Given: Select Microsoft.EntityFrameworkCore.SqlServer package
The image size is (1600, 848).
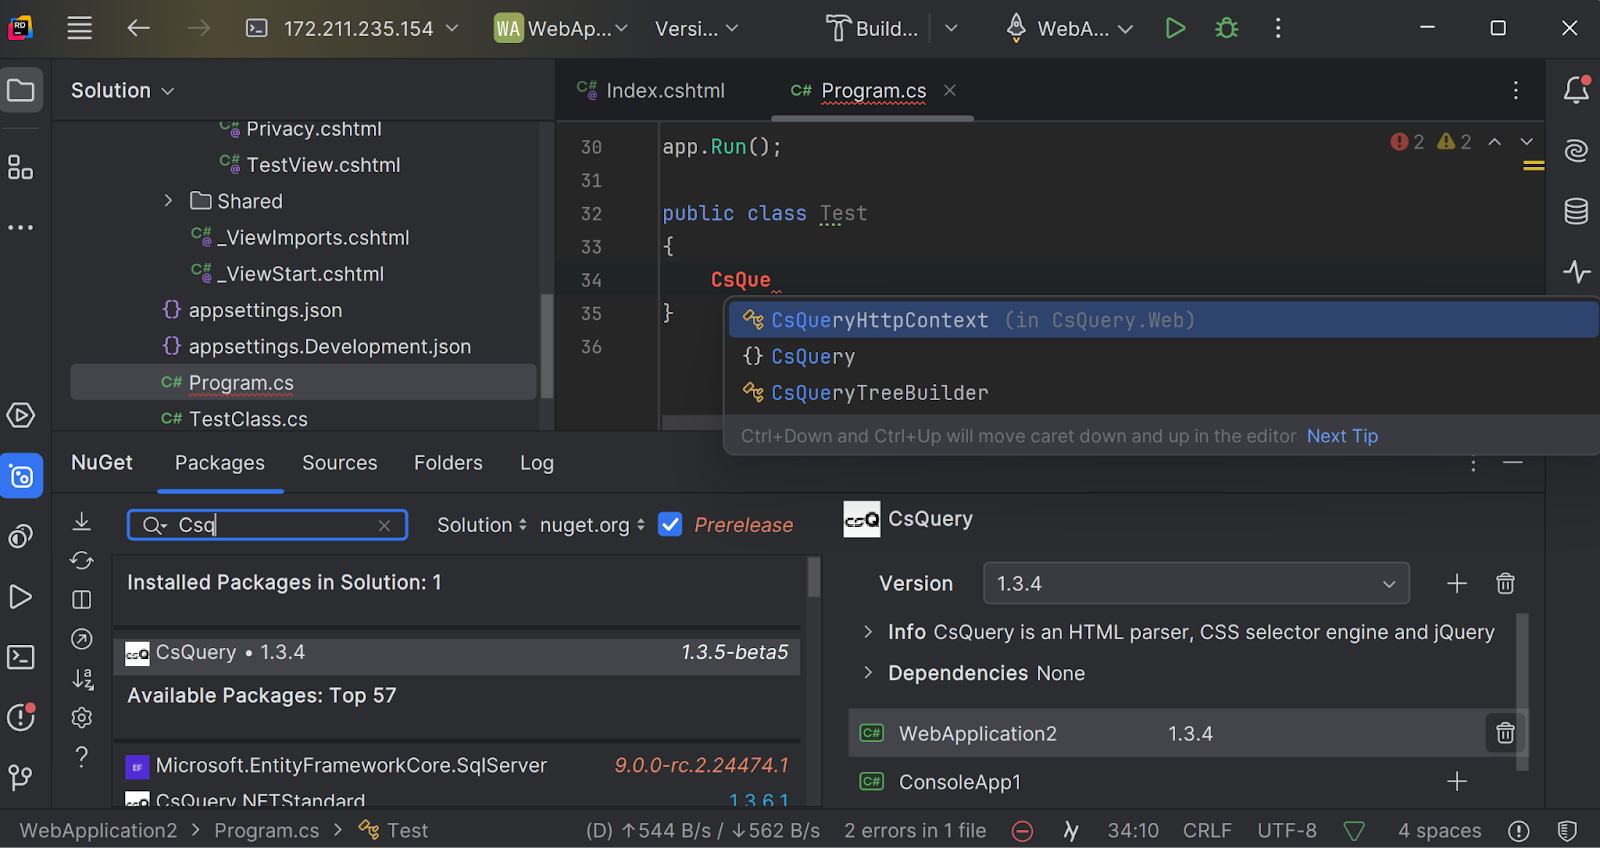Looking at the screenshot, I should tap(457, 765).
